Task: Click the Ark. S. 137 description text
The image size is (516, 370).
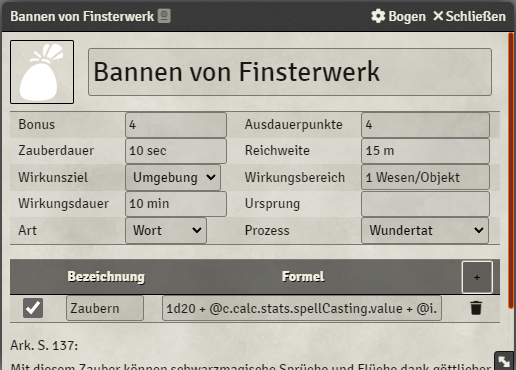Action: (x=44, y=345)
